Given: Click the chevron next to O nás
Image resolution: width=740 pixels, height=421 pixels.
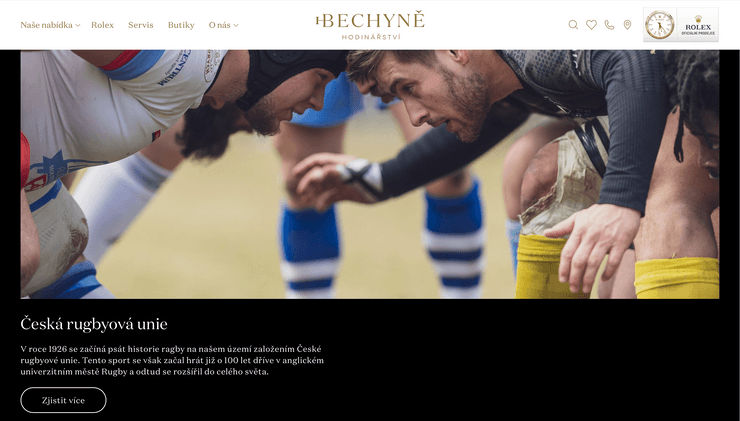Looking at the screenshot, I should pos(235,25).
